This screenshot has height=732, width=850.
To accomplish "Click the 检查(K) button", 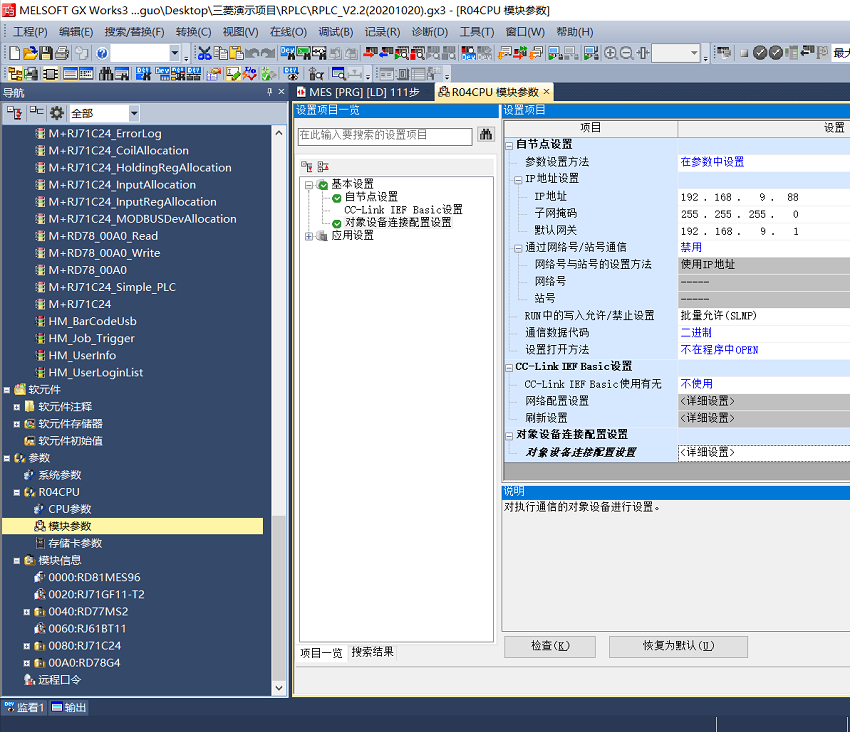I will click(x=548, y=646).
